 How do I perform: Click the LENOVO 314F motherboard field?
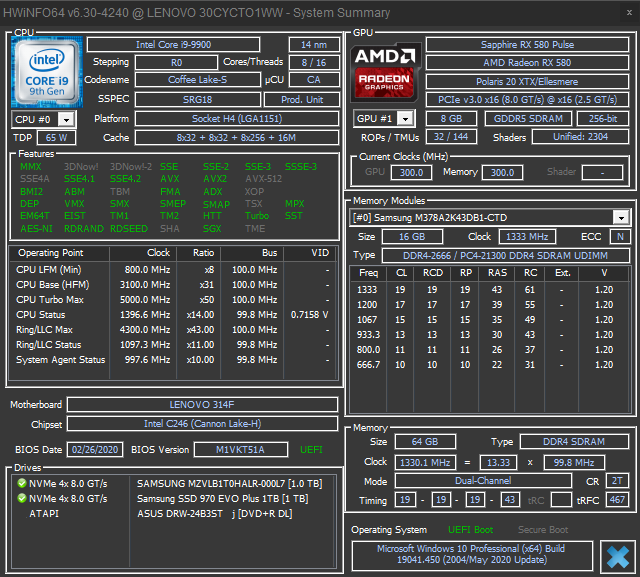point(202,405)
